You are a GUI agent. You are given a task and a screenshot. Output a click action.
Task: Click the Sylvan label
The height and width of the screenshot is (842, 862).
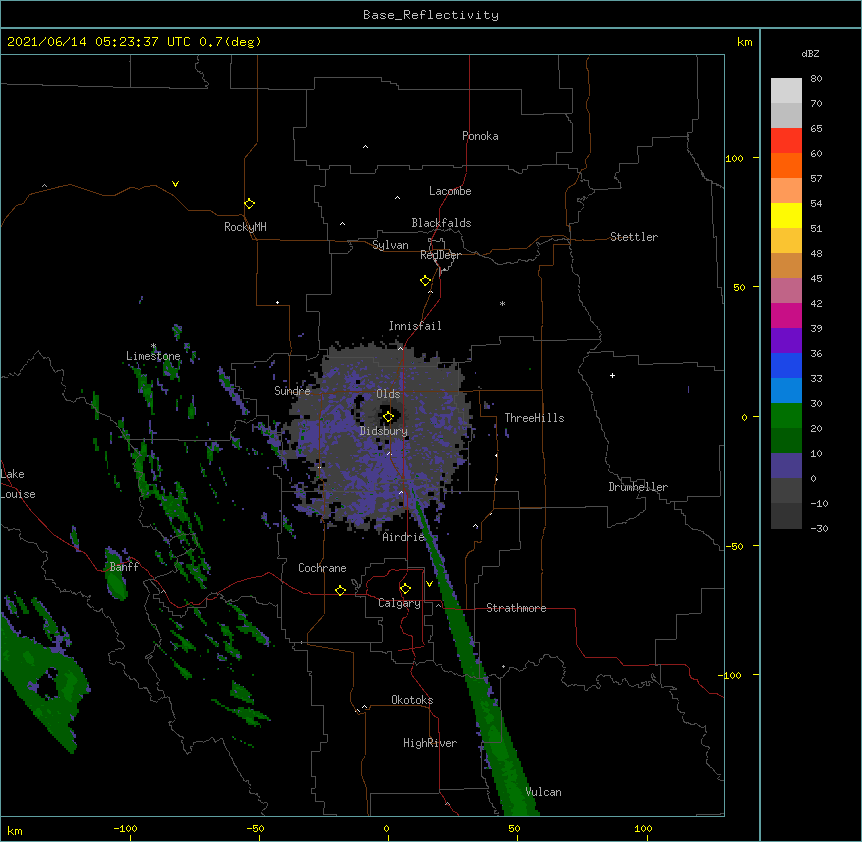tap(390, 245)
